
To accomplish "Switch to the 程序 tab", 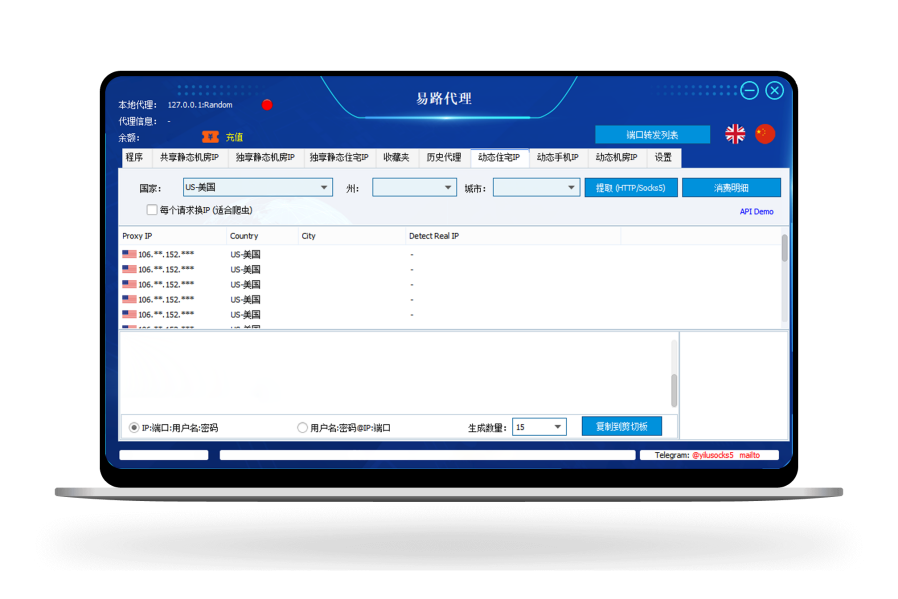I will click(135, 157).
